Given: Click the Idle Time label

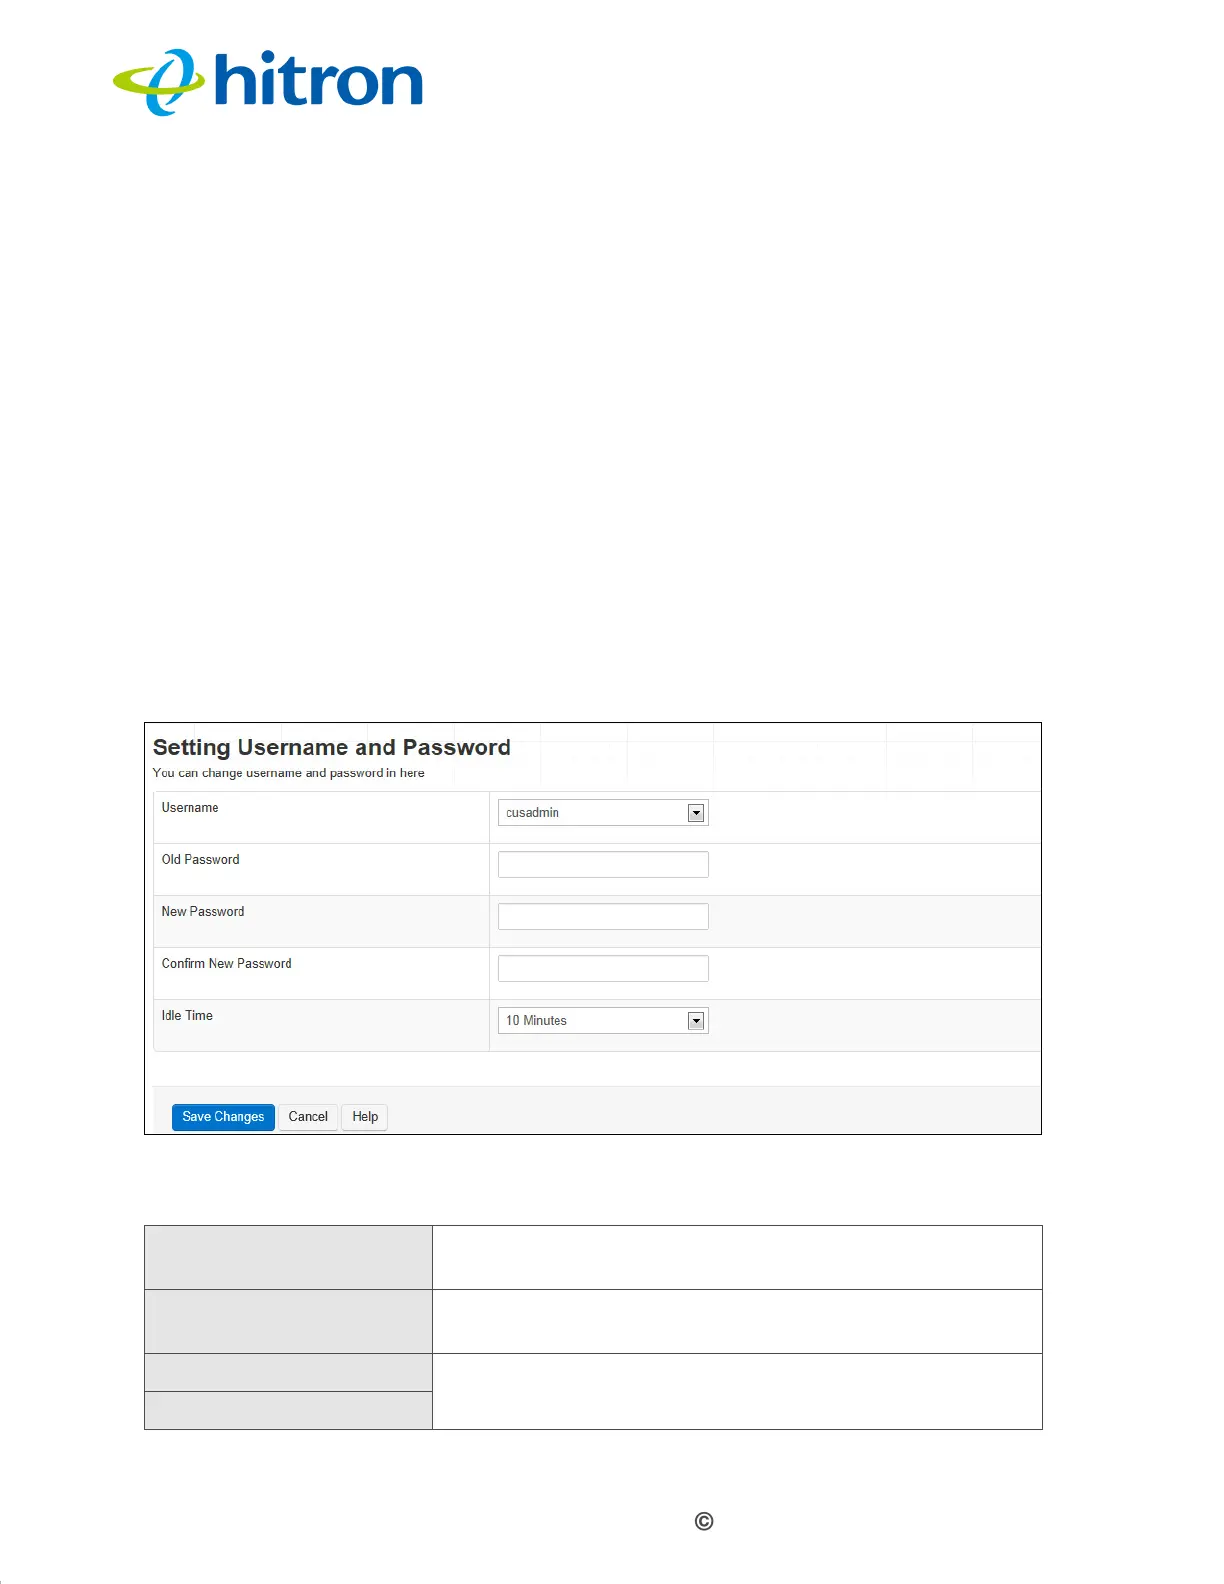Looking at the screenshot, I should click(x=187, y=1016).
